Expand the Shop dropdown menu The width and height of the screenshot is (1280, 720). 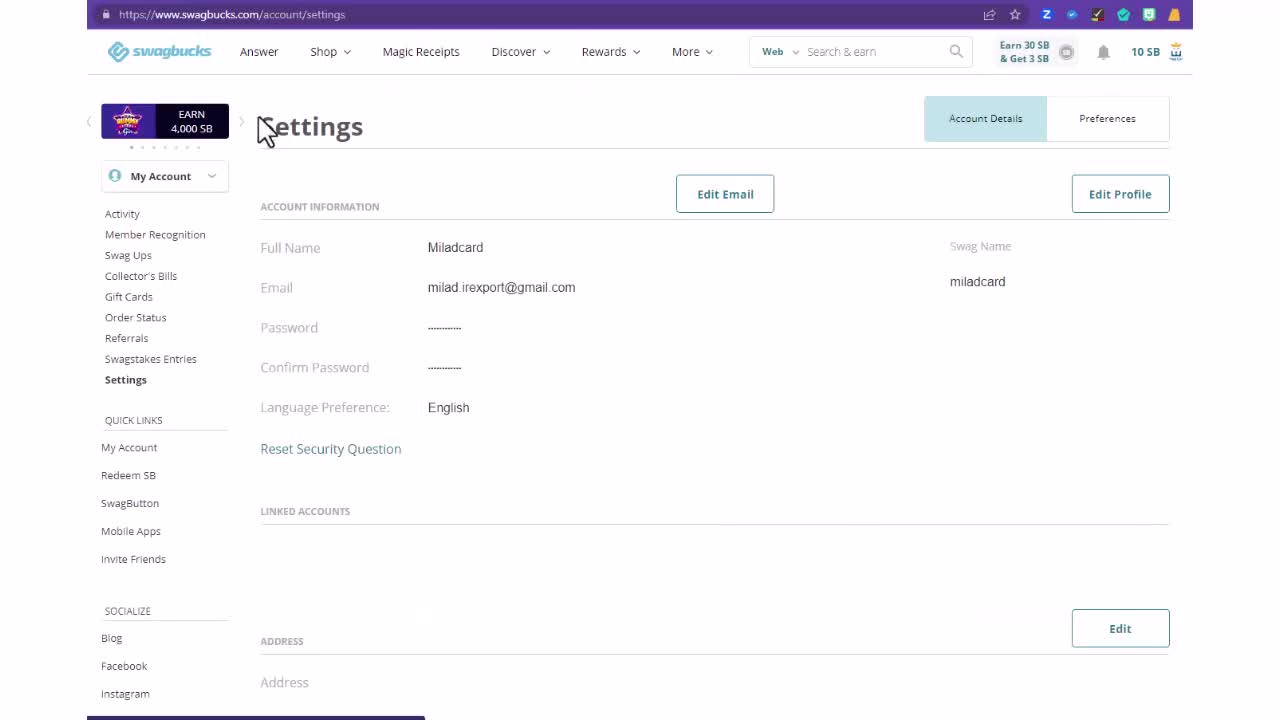click(x=330, y=52)
